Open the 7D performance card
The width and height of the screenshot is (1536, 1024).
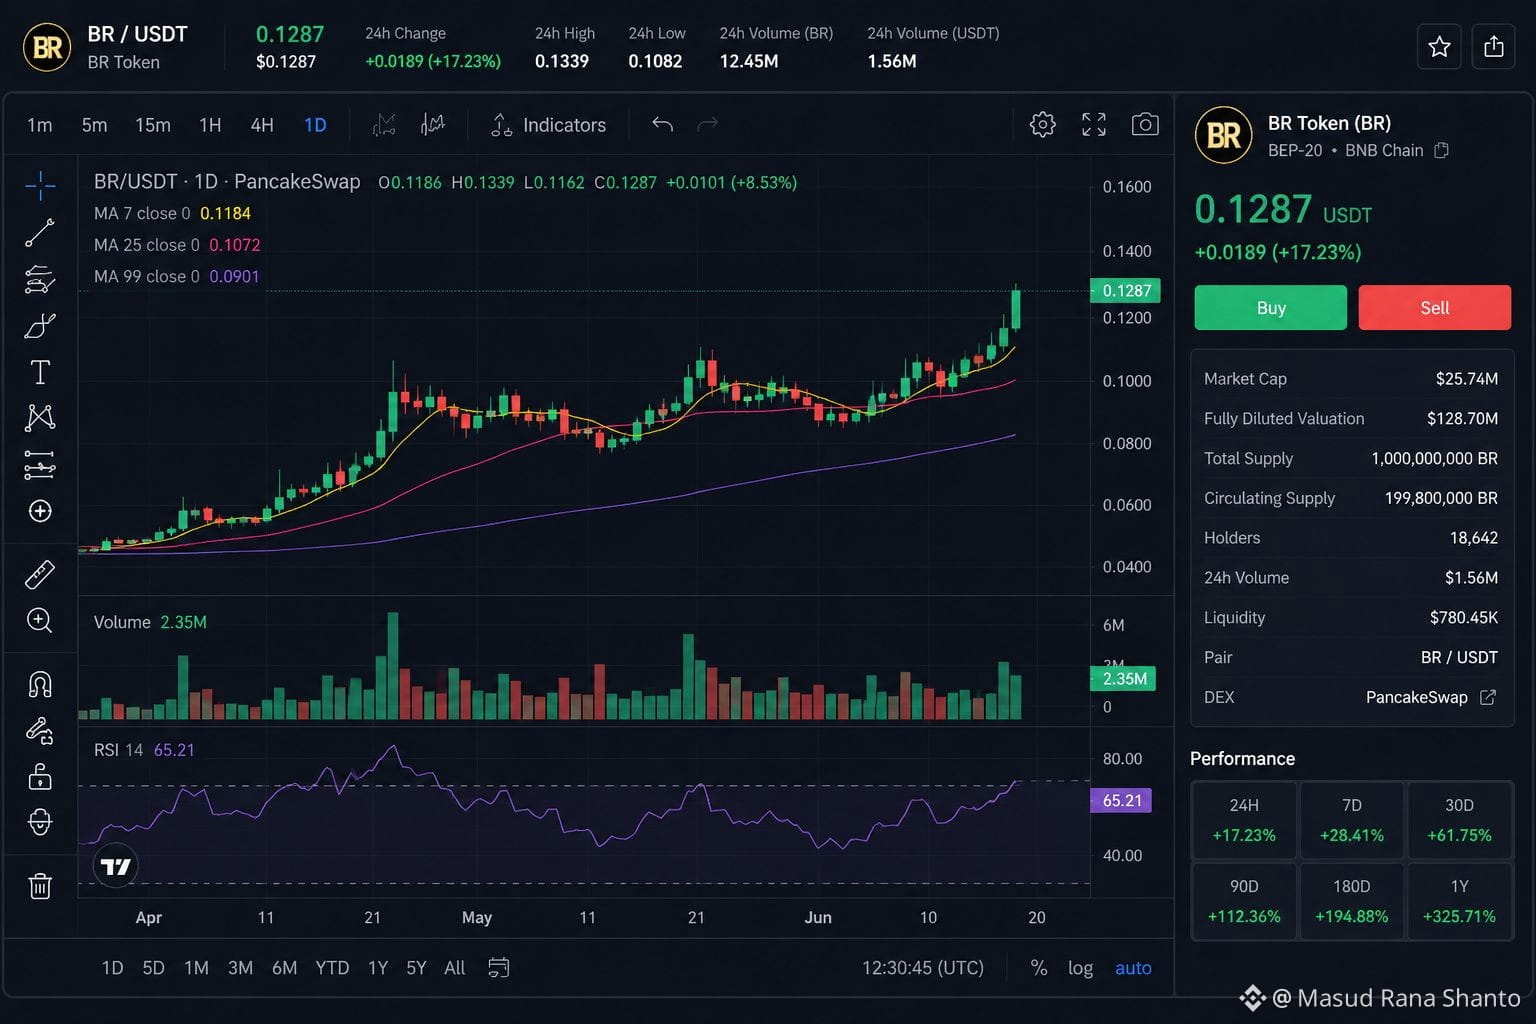click(1352, 820)
